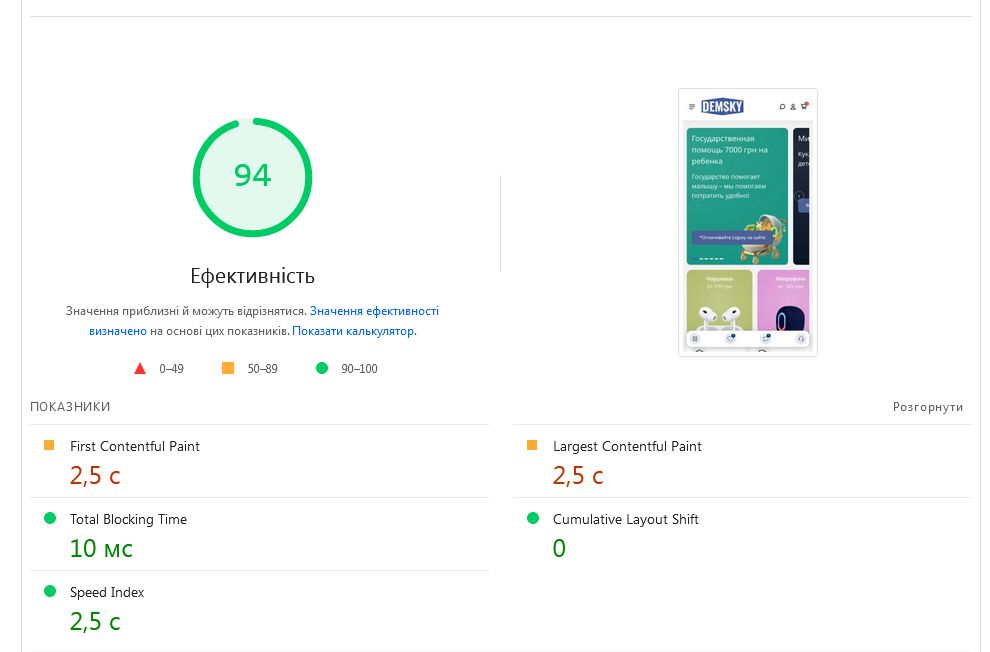Open the 'Показати калькулятор' link
The image size is (990, 652).
tap(354, 331)
